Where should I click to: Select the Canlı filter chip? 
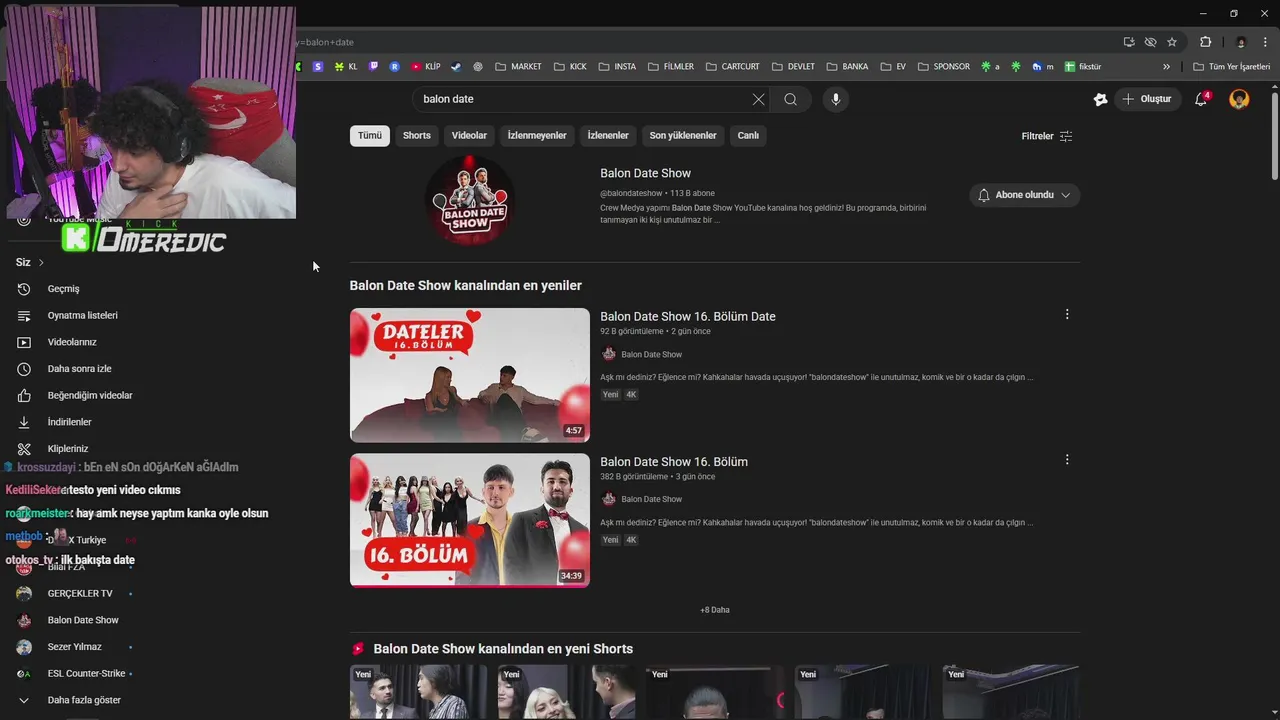coord(748,136)
